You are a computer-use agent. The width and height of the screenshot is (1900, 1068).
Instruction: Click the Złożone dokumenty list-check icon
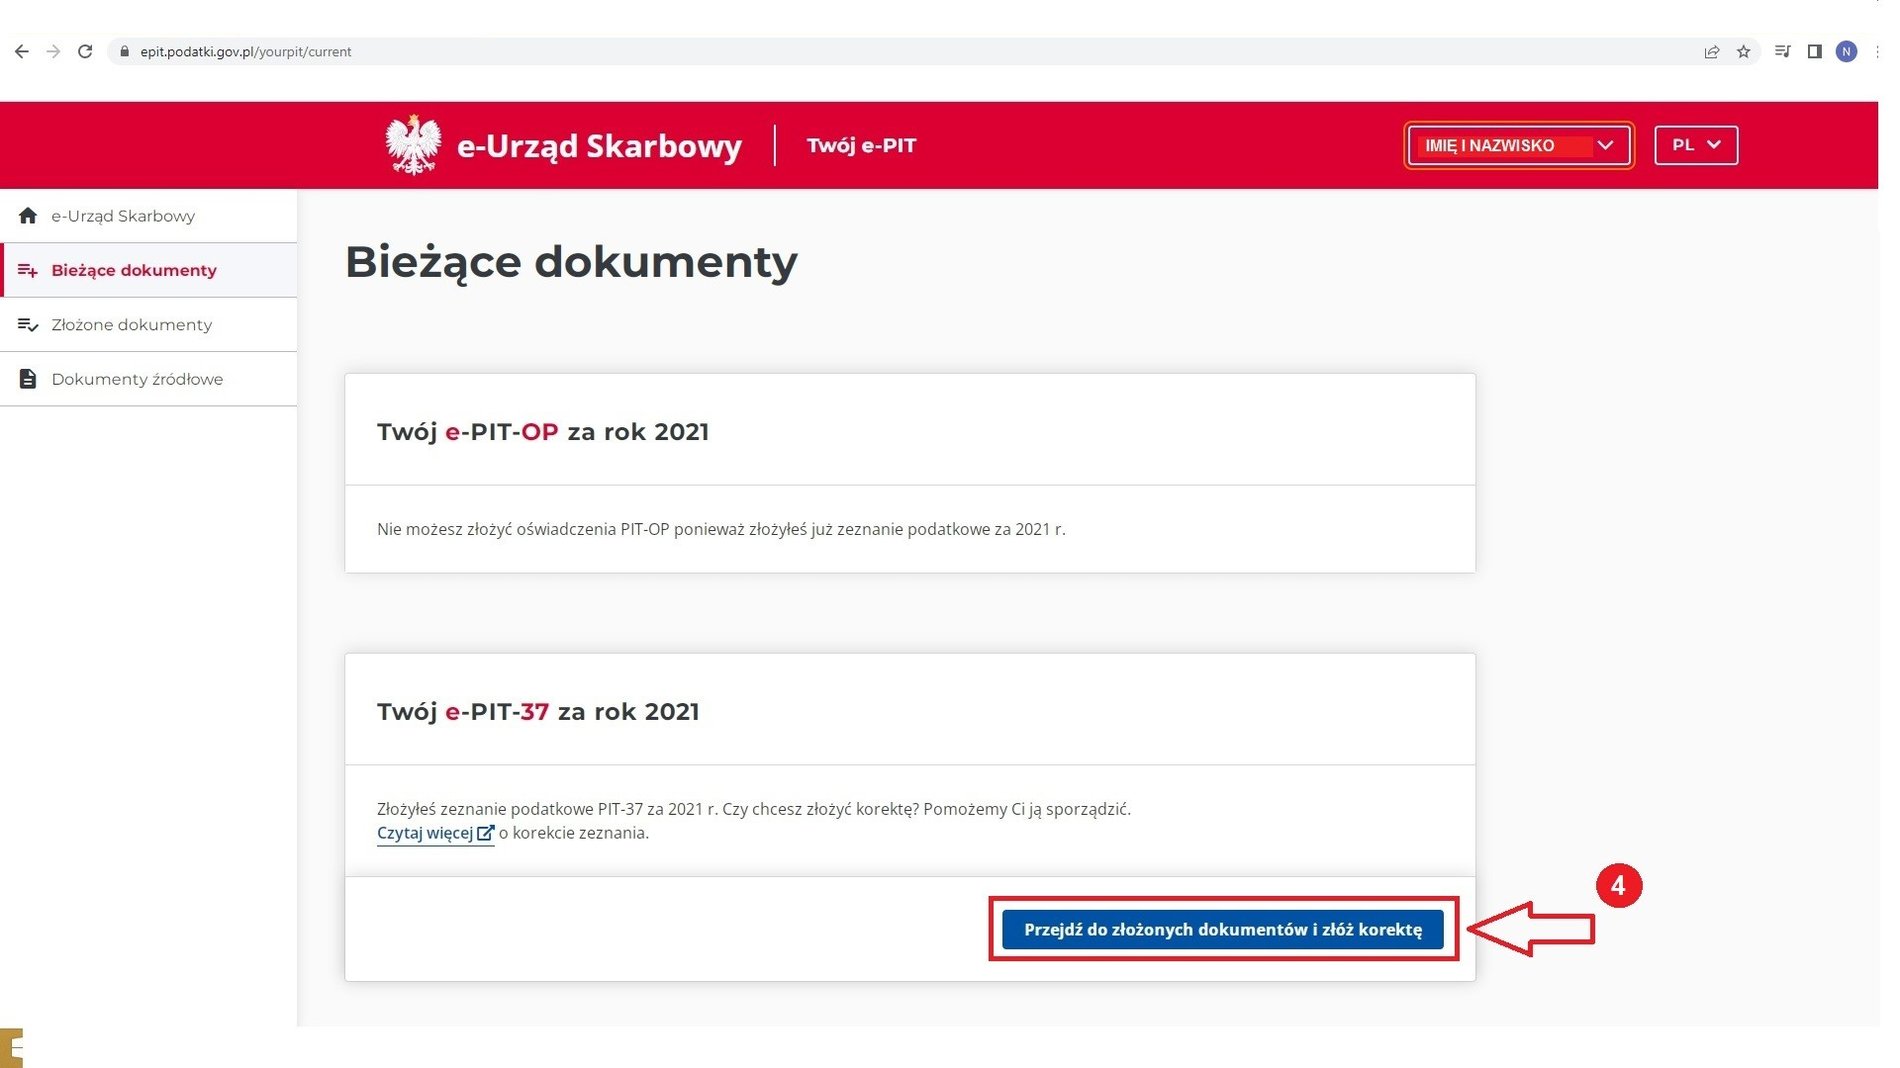[x=28, y=325]
